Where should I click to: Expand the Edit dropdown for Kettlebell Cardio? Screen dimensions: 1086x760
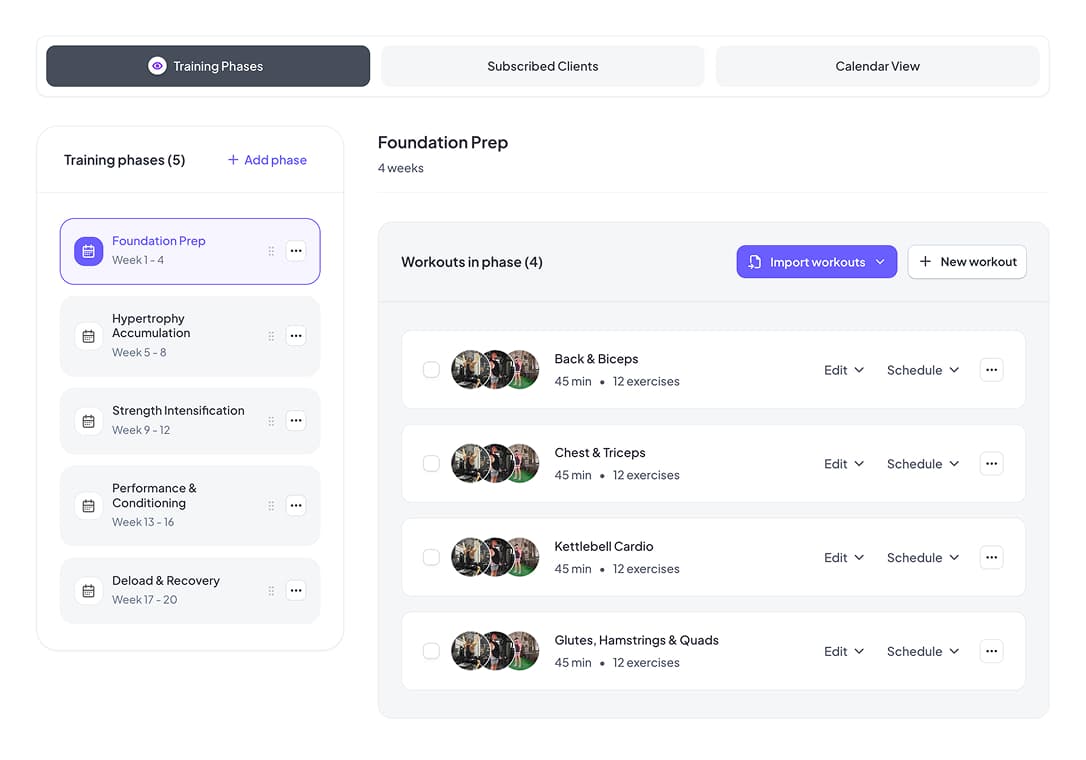tap(844, 557)
